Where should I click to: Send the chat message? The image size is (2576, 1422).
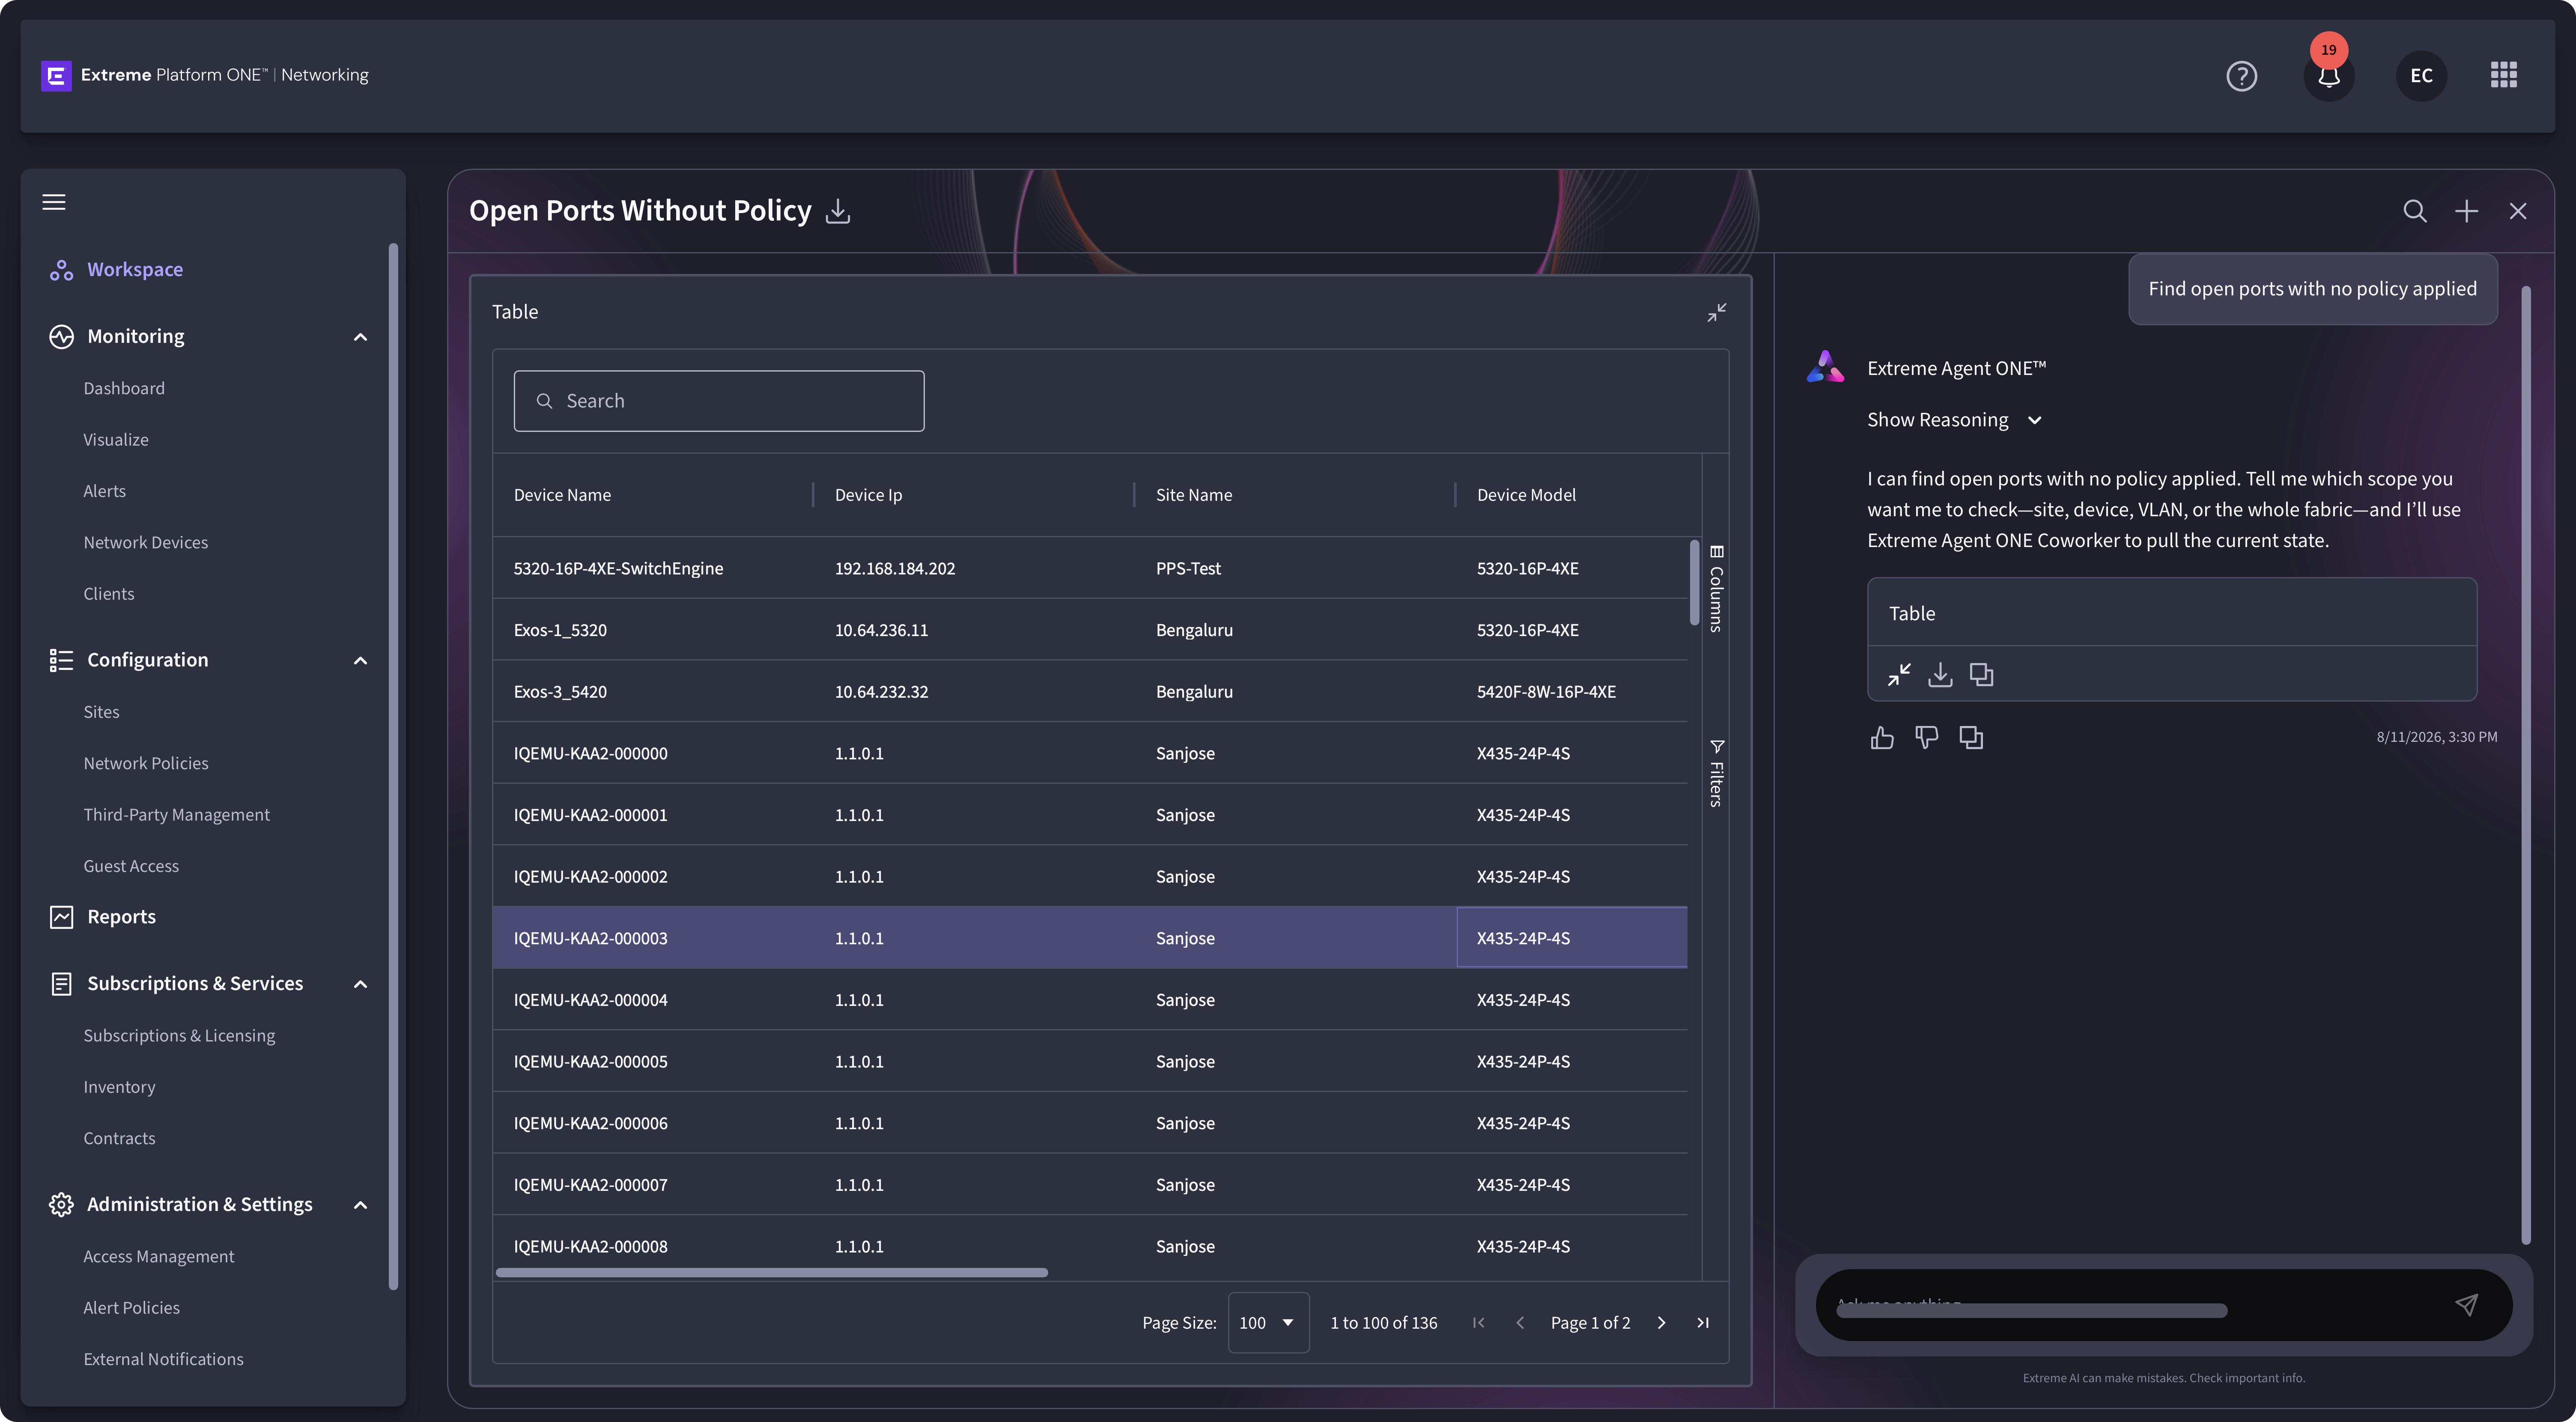tap(2466, 1305)
